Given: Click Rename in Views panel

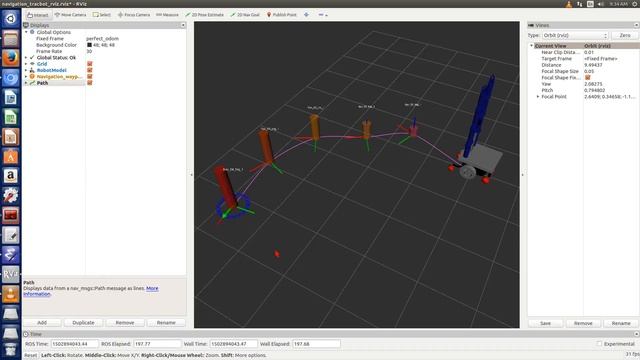Looking at the screenshot, I should click(x=621, y=323).
